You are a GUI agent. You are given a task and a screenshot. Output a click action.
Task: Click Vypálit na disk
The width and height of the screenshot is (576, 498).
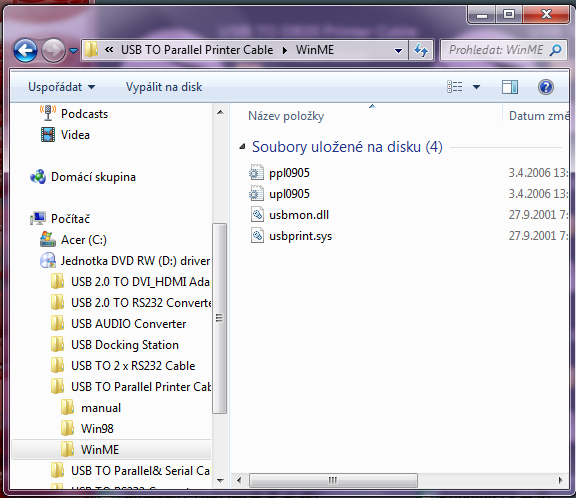[164, 87]
